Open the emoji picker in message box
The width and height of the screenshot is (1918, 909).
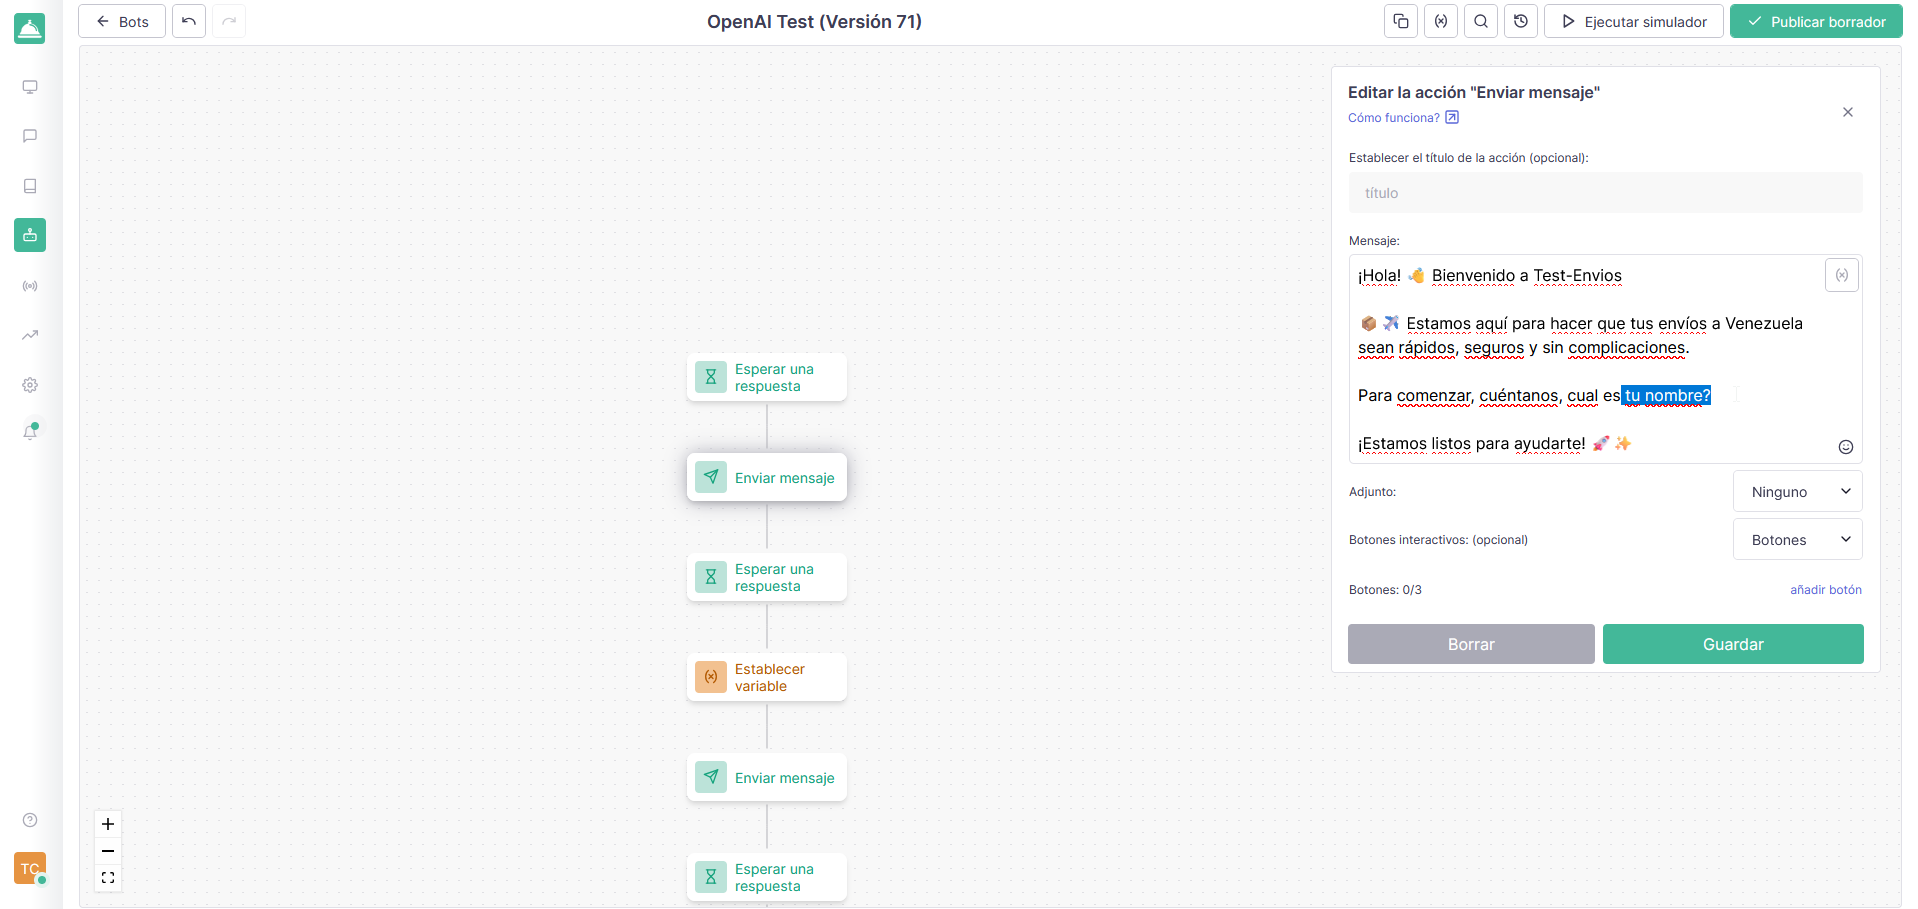1846,447
